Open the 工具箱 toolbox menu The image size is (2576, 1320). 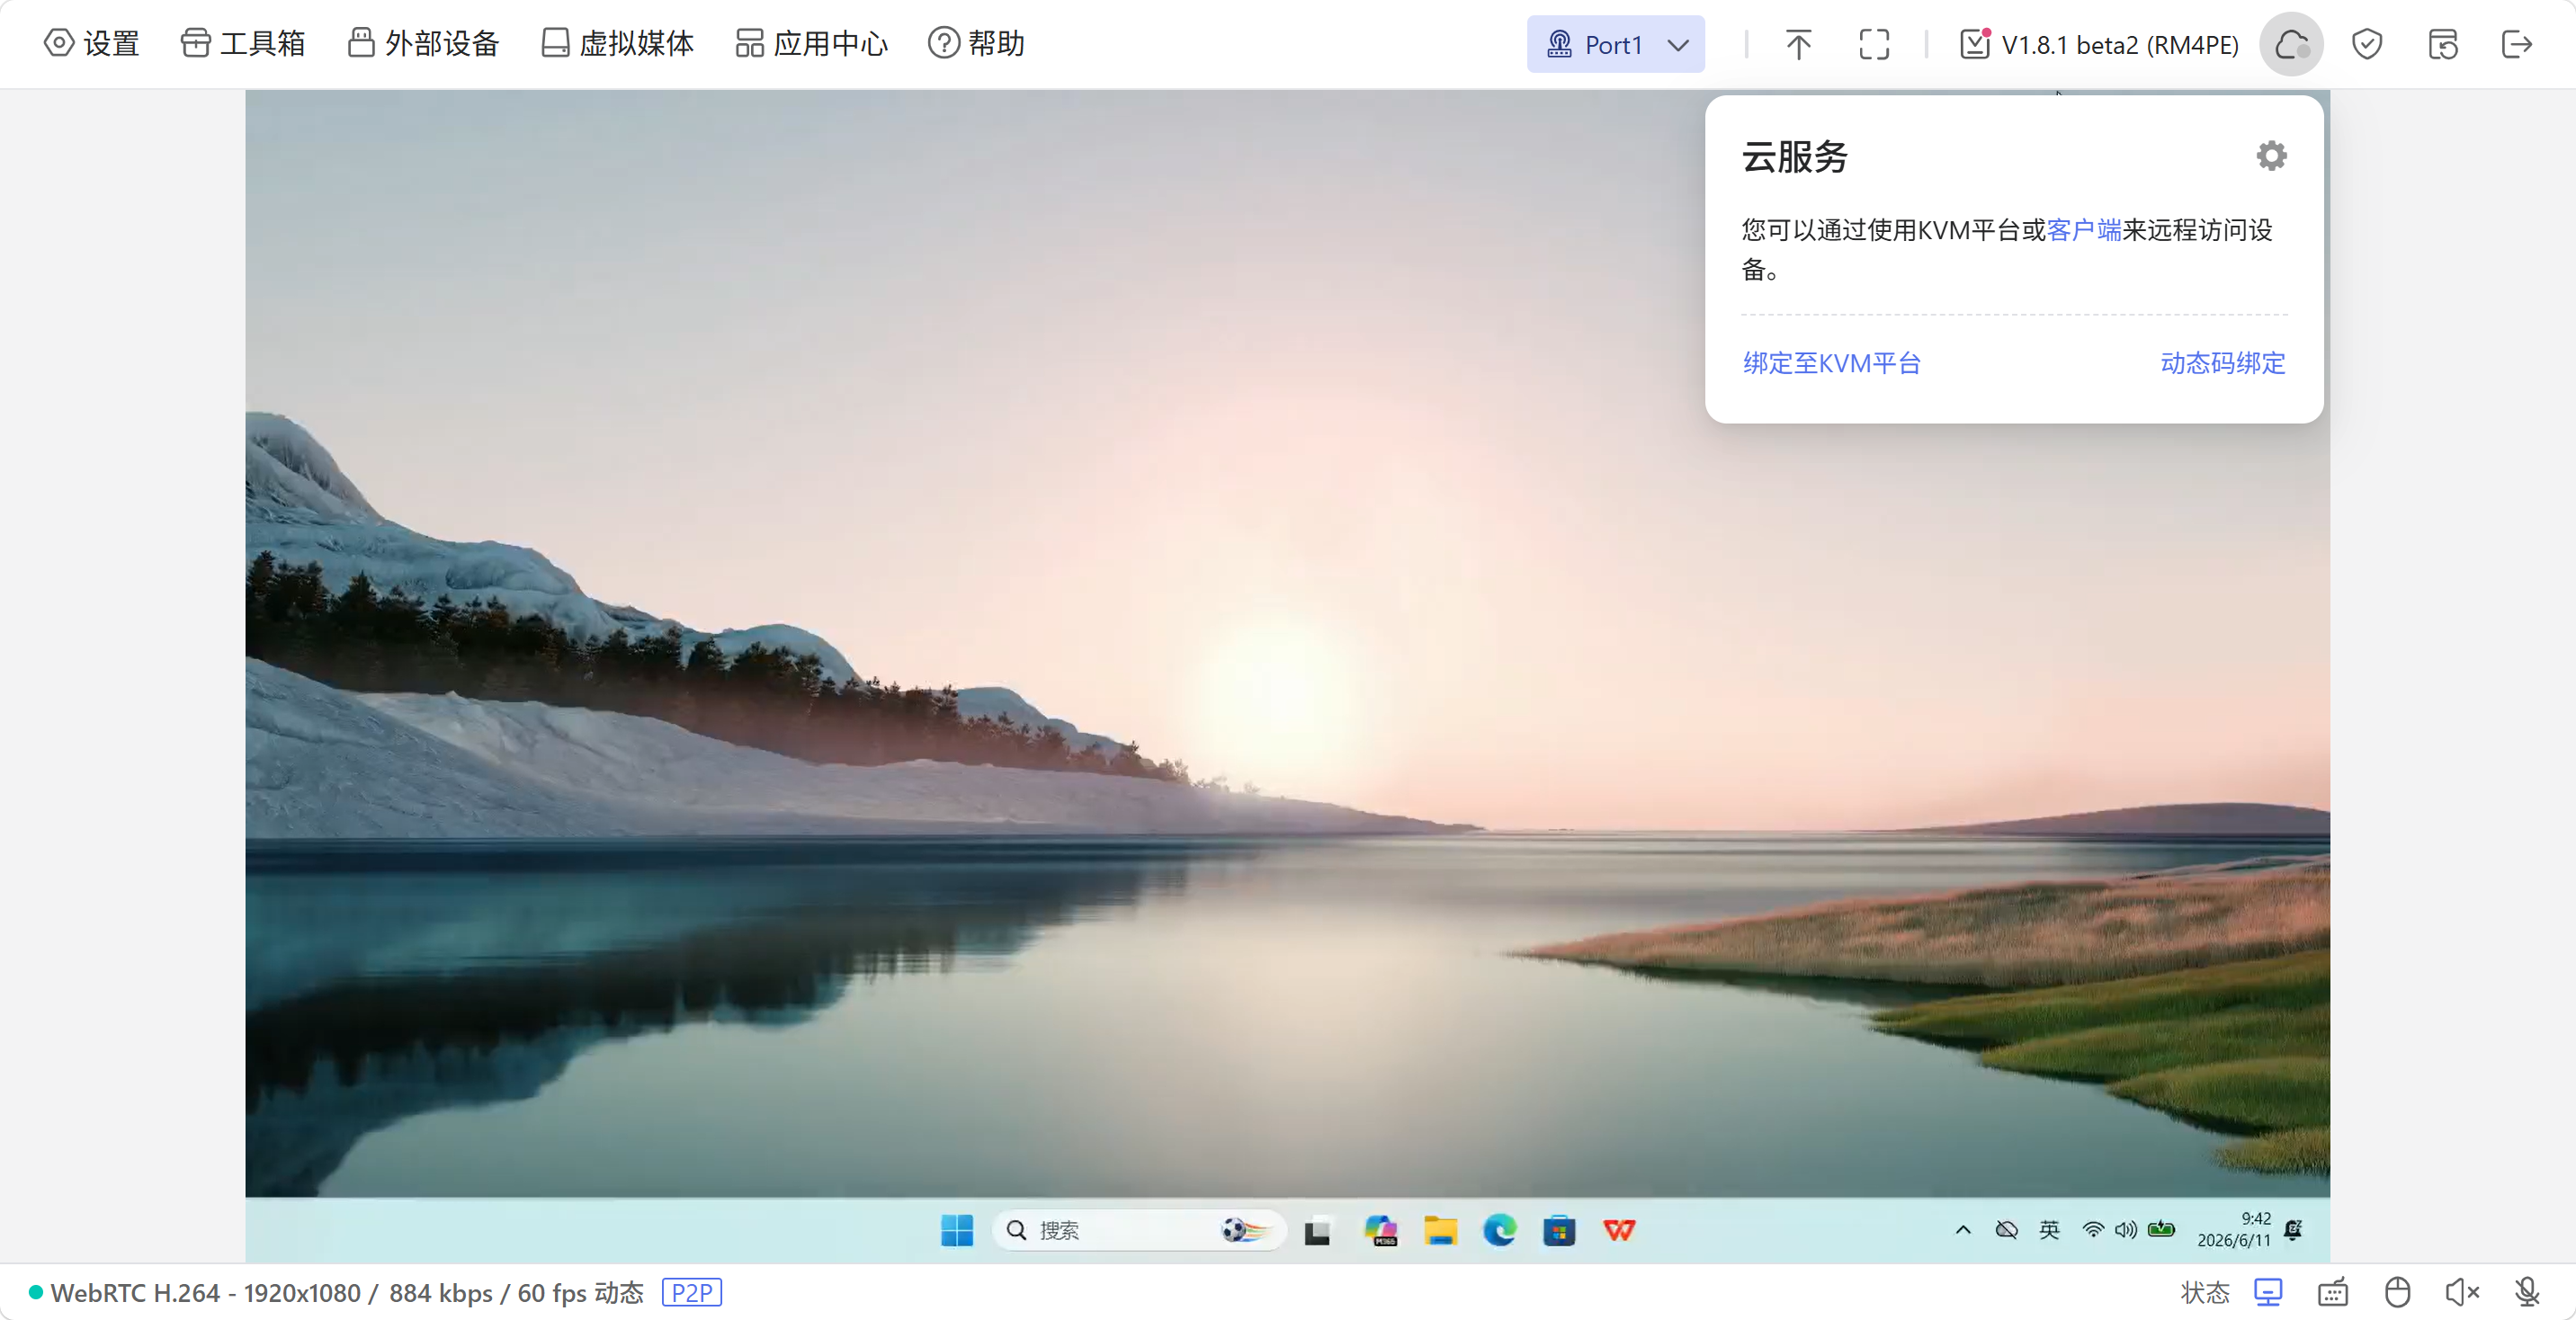pyautogui.click(x=243, y=44)
